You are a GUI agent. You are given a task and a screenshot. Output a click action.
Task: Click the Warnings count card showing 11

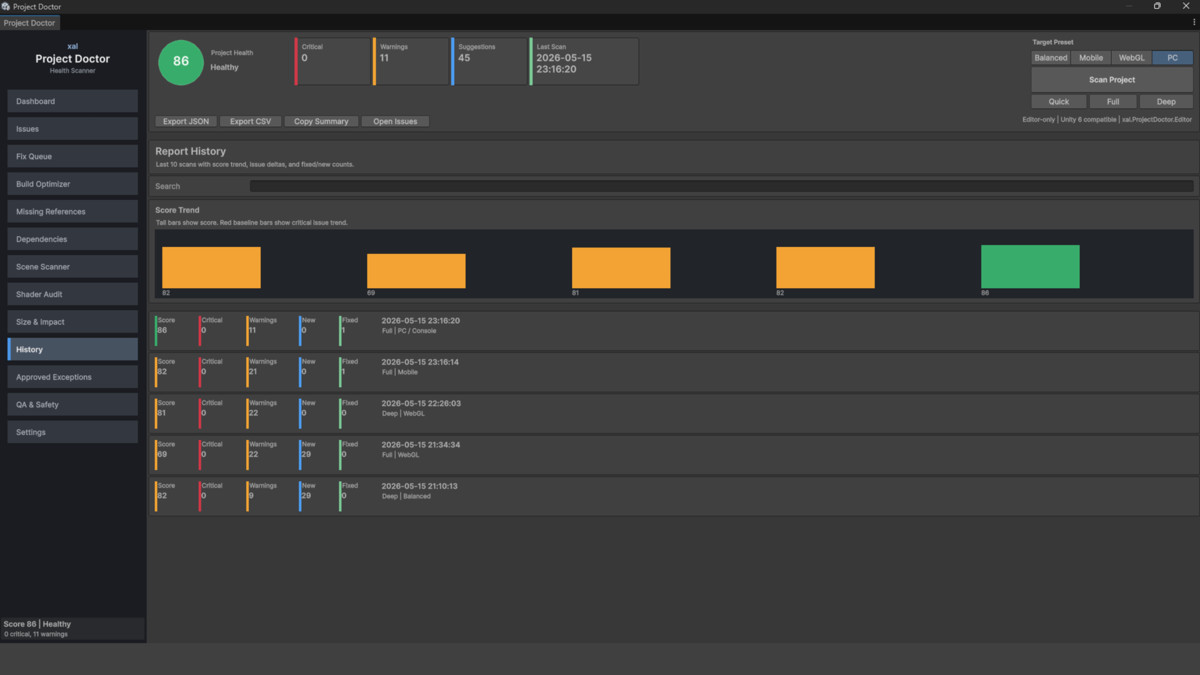click(x=410, y=61)
